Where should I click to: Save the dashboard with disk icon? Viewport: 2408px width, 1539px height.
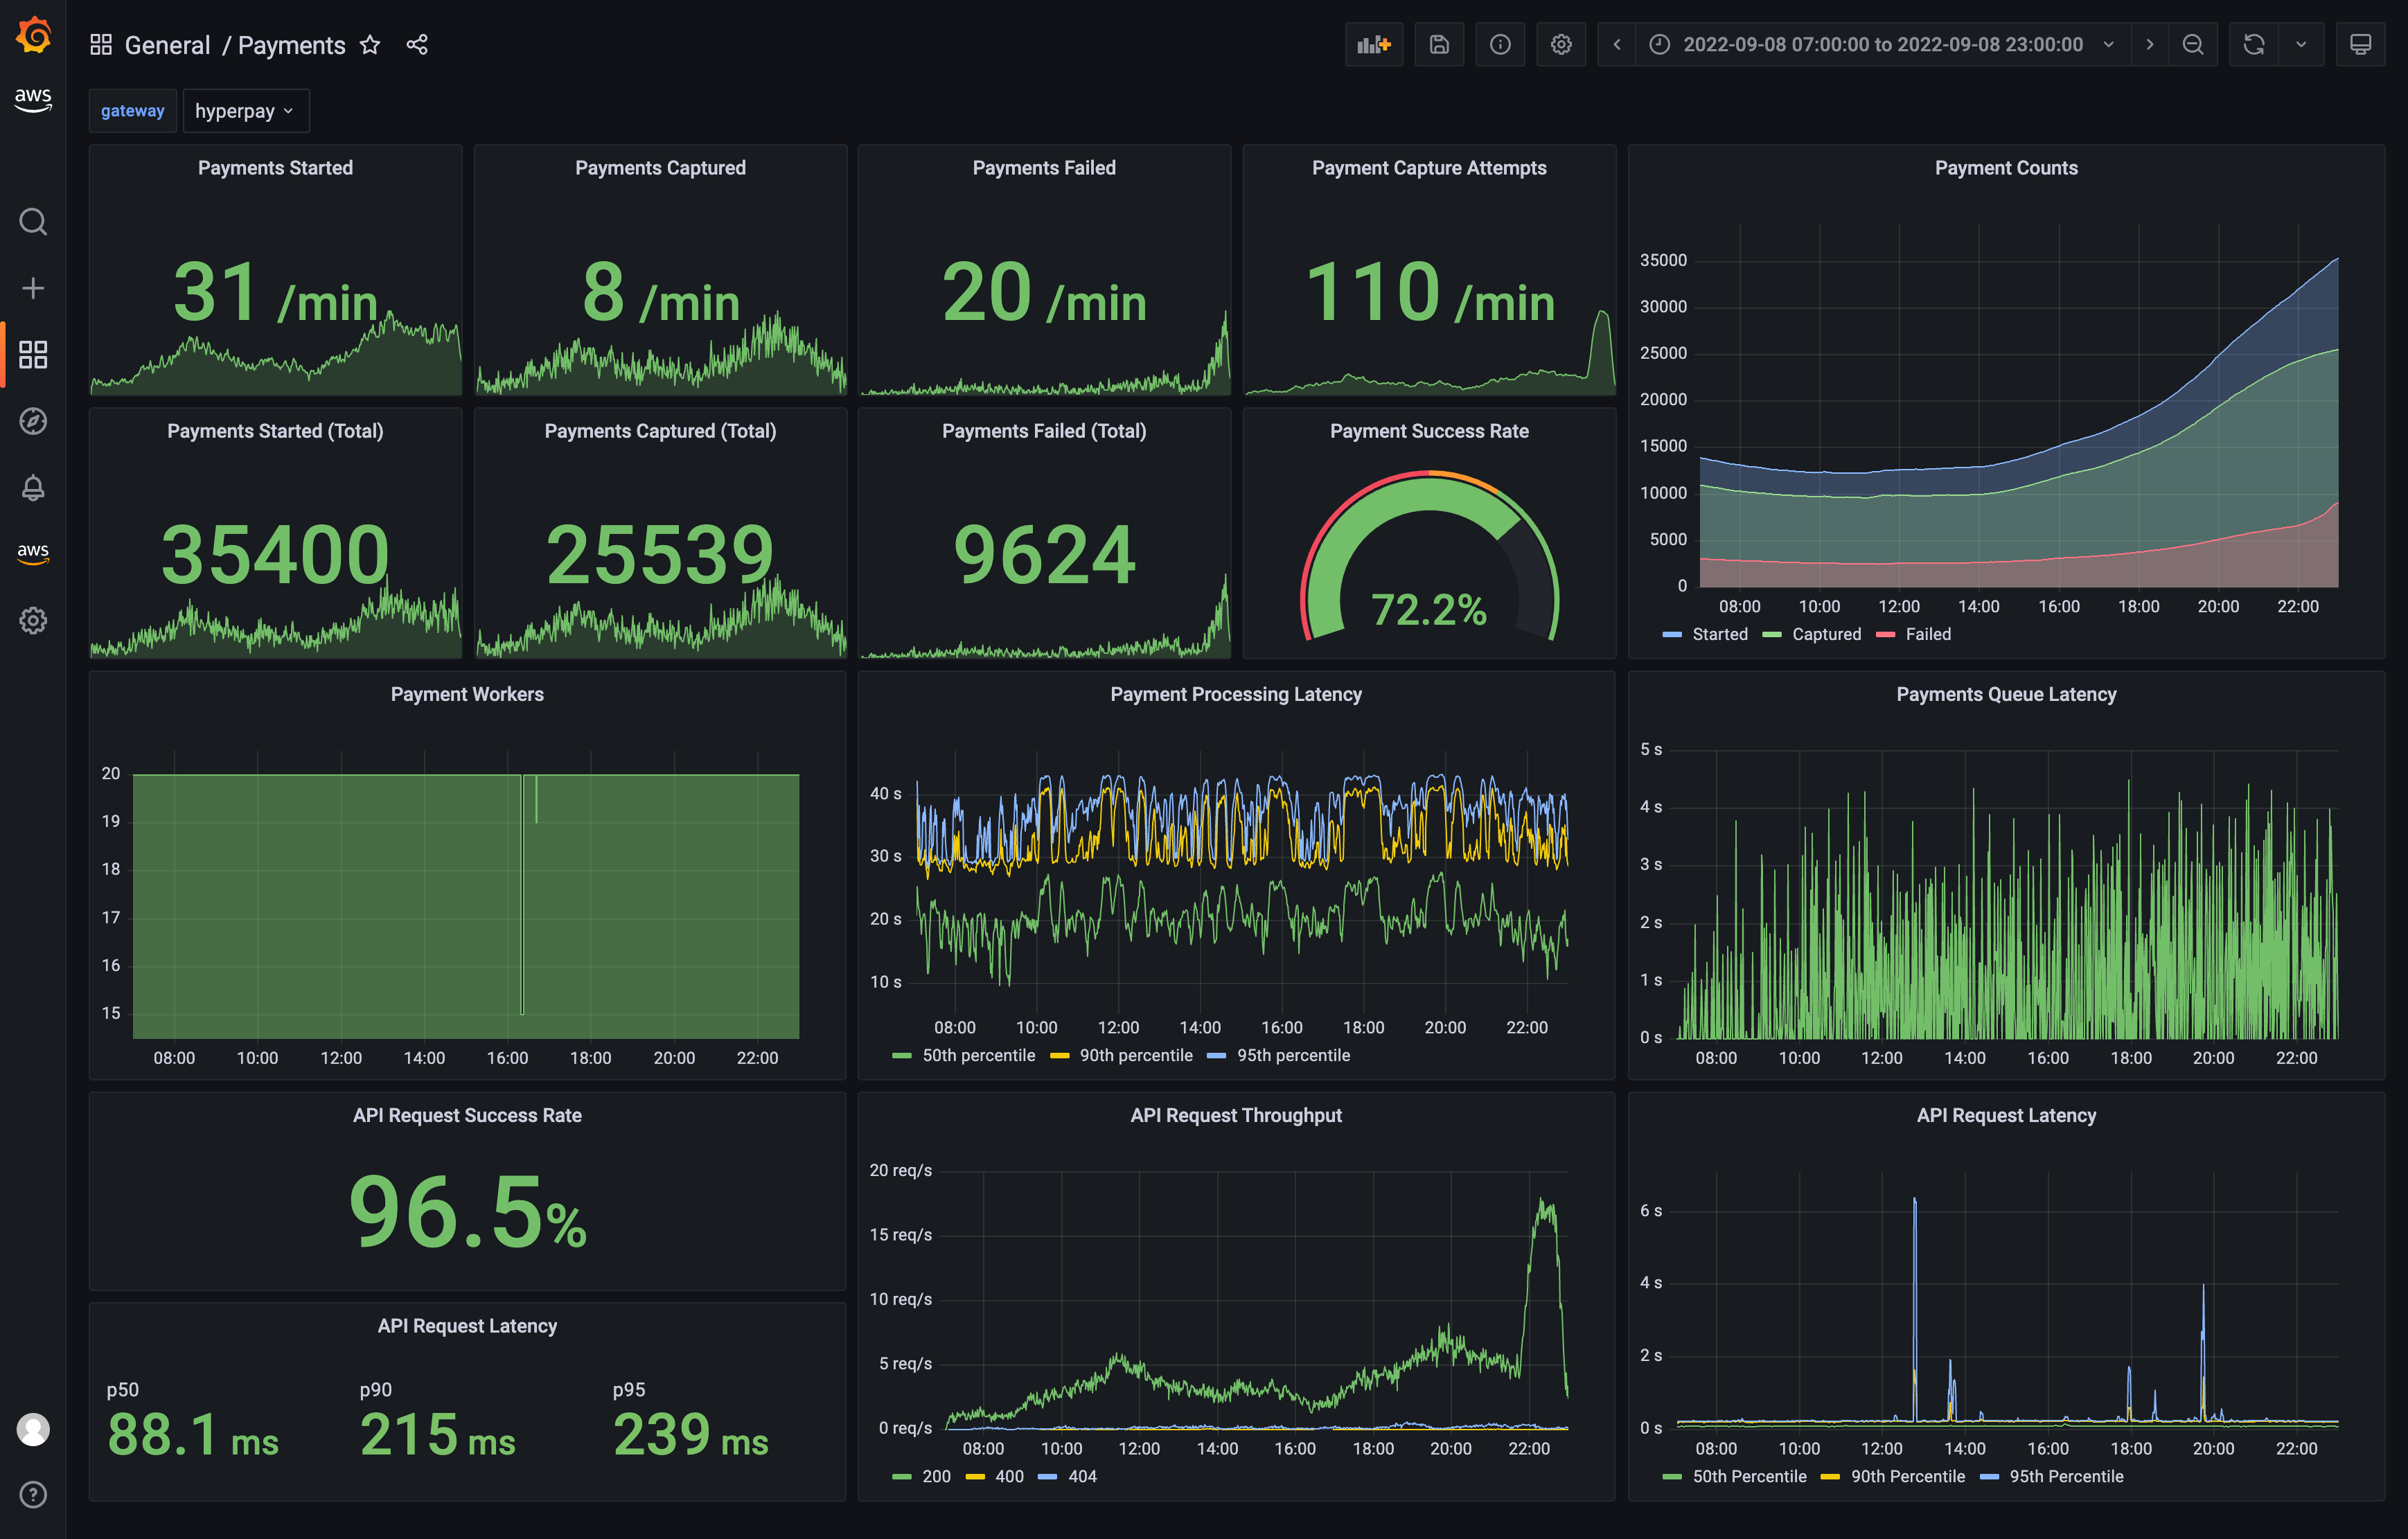(x=1439, y=44)
